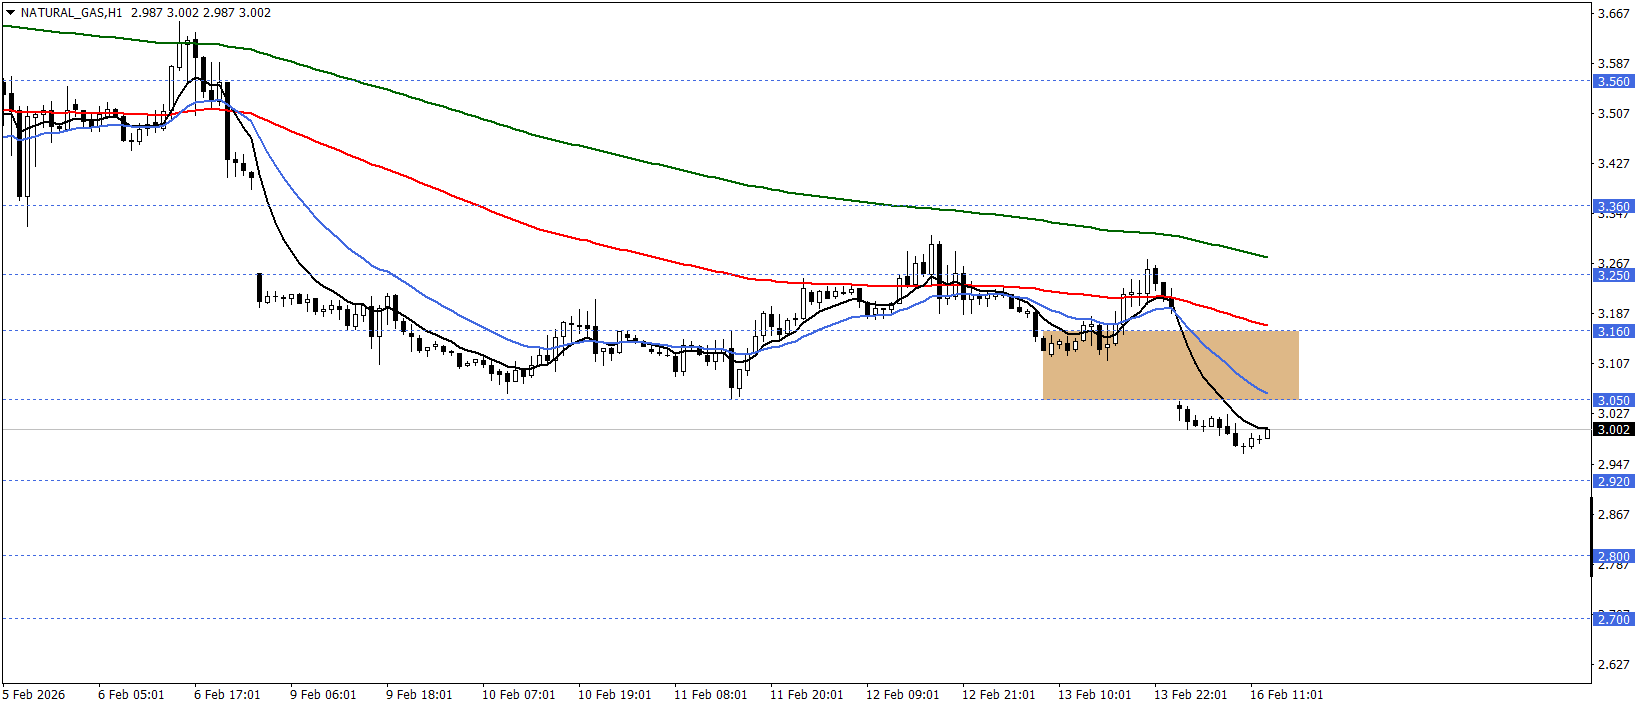Click the 3.250 level tag
This screenshot has height=707, width=1641.
[x=1612, y=275]
